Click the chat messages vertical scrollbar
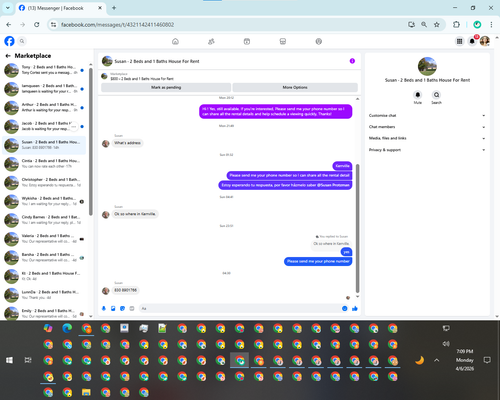This screenshot has width=500, height=400. pyautogui.click(x=357, y=228)
